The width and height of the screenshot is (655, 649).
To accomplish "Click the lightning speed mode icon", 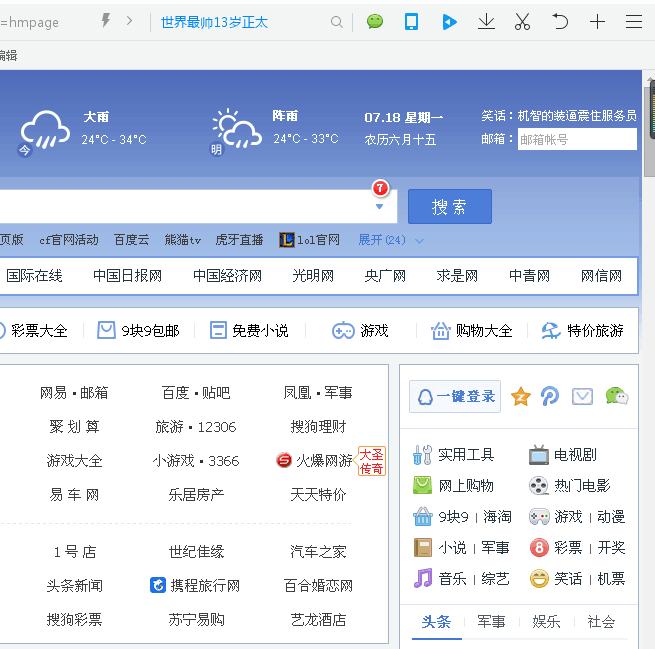I will tap(106, 20).
